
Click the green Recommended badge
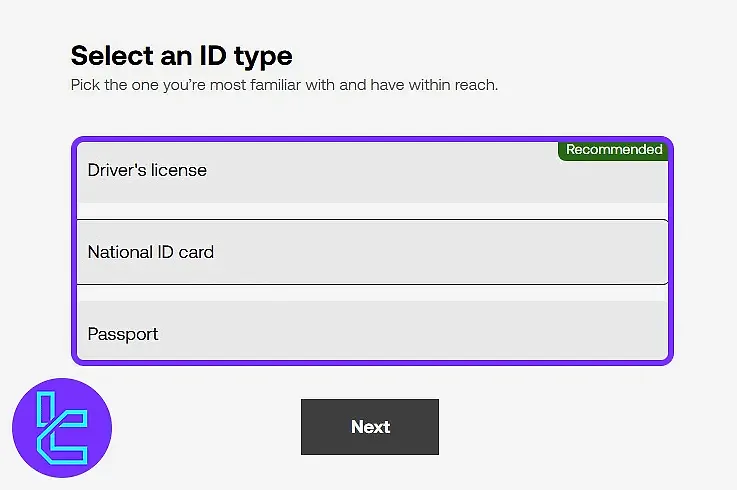click(612, 150)
